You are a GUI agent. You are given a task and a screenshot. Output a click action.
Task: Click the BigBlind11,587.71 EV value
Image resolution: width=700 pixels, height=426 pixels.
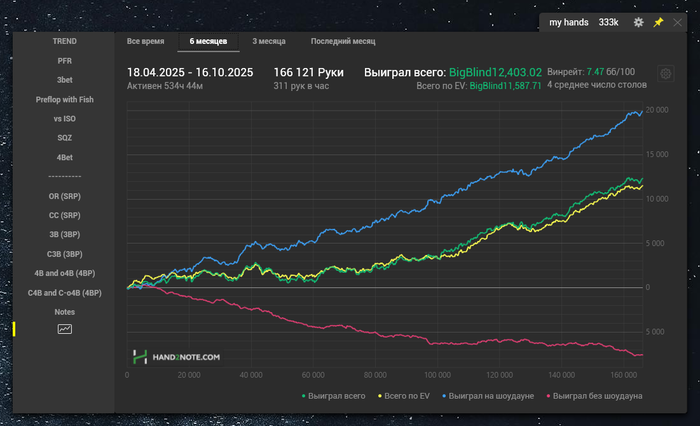point(505,86)
